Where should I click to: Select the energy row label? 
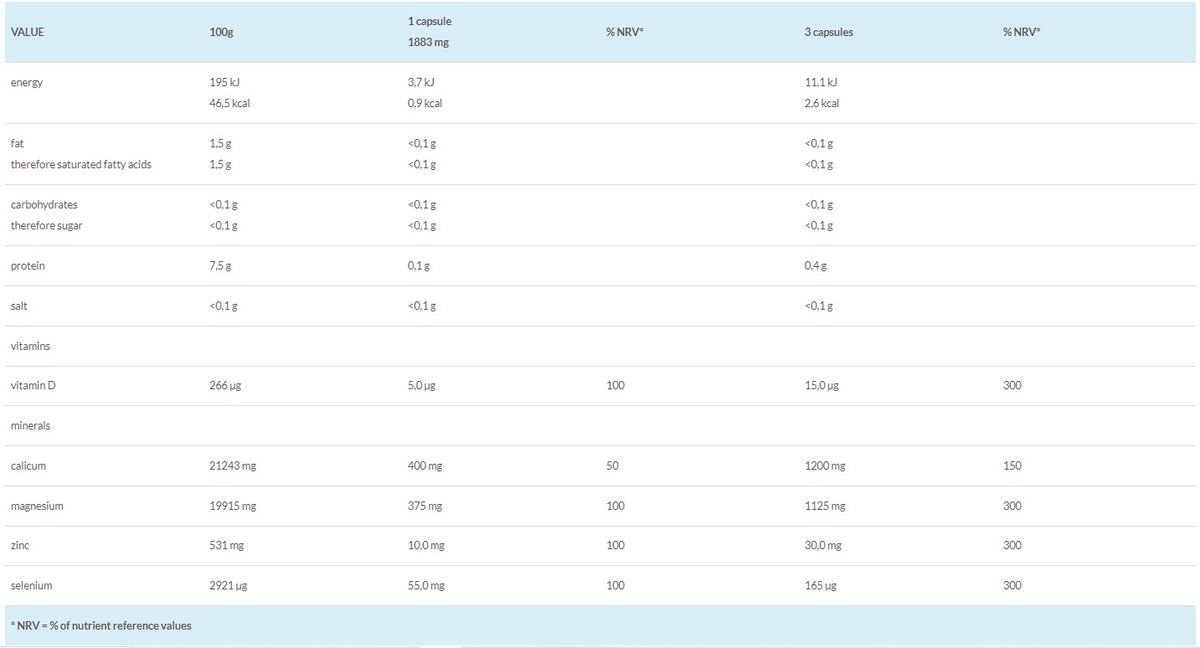(x=26, y=82)
